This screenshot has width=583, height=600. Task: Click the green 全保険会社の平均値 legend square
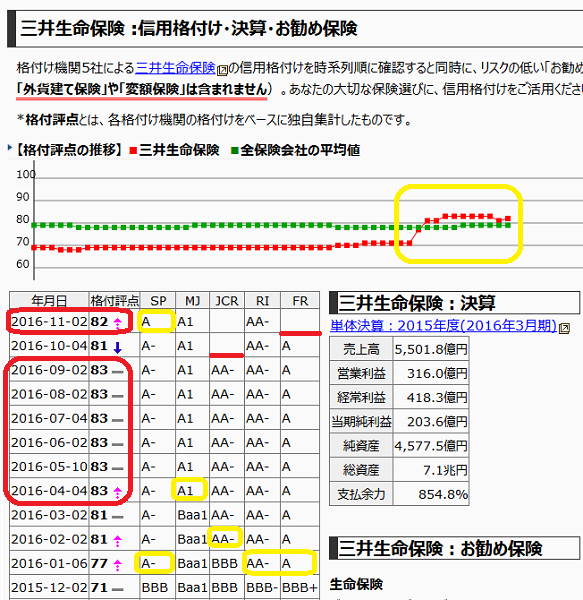click(235, 150)
